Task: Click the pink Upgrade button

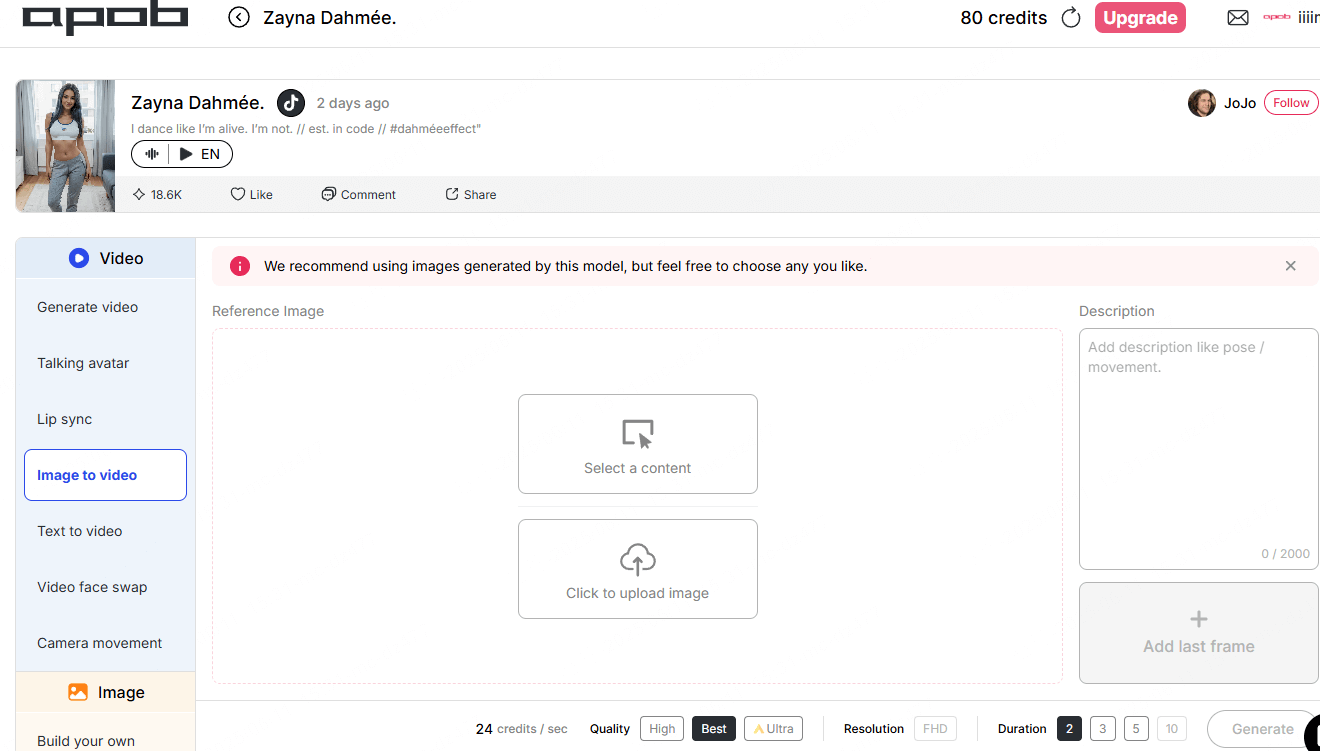Action: [1140, 18]
